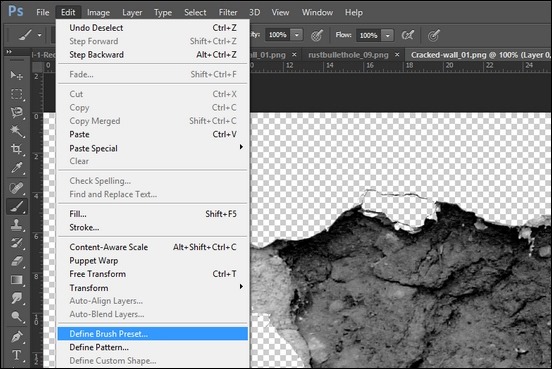Click the Opacity 100% input field

pyautogui.click(x=278, y=35)
